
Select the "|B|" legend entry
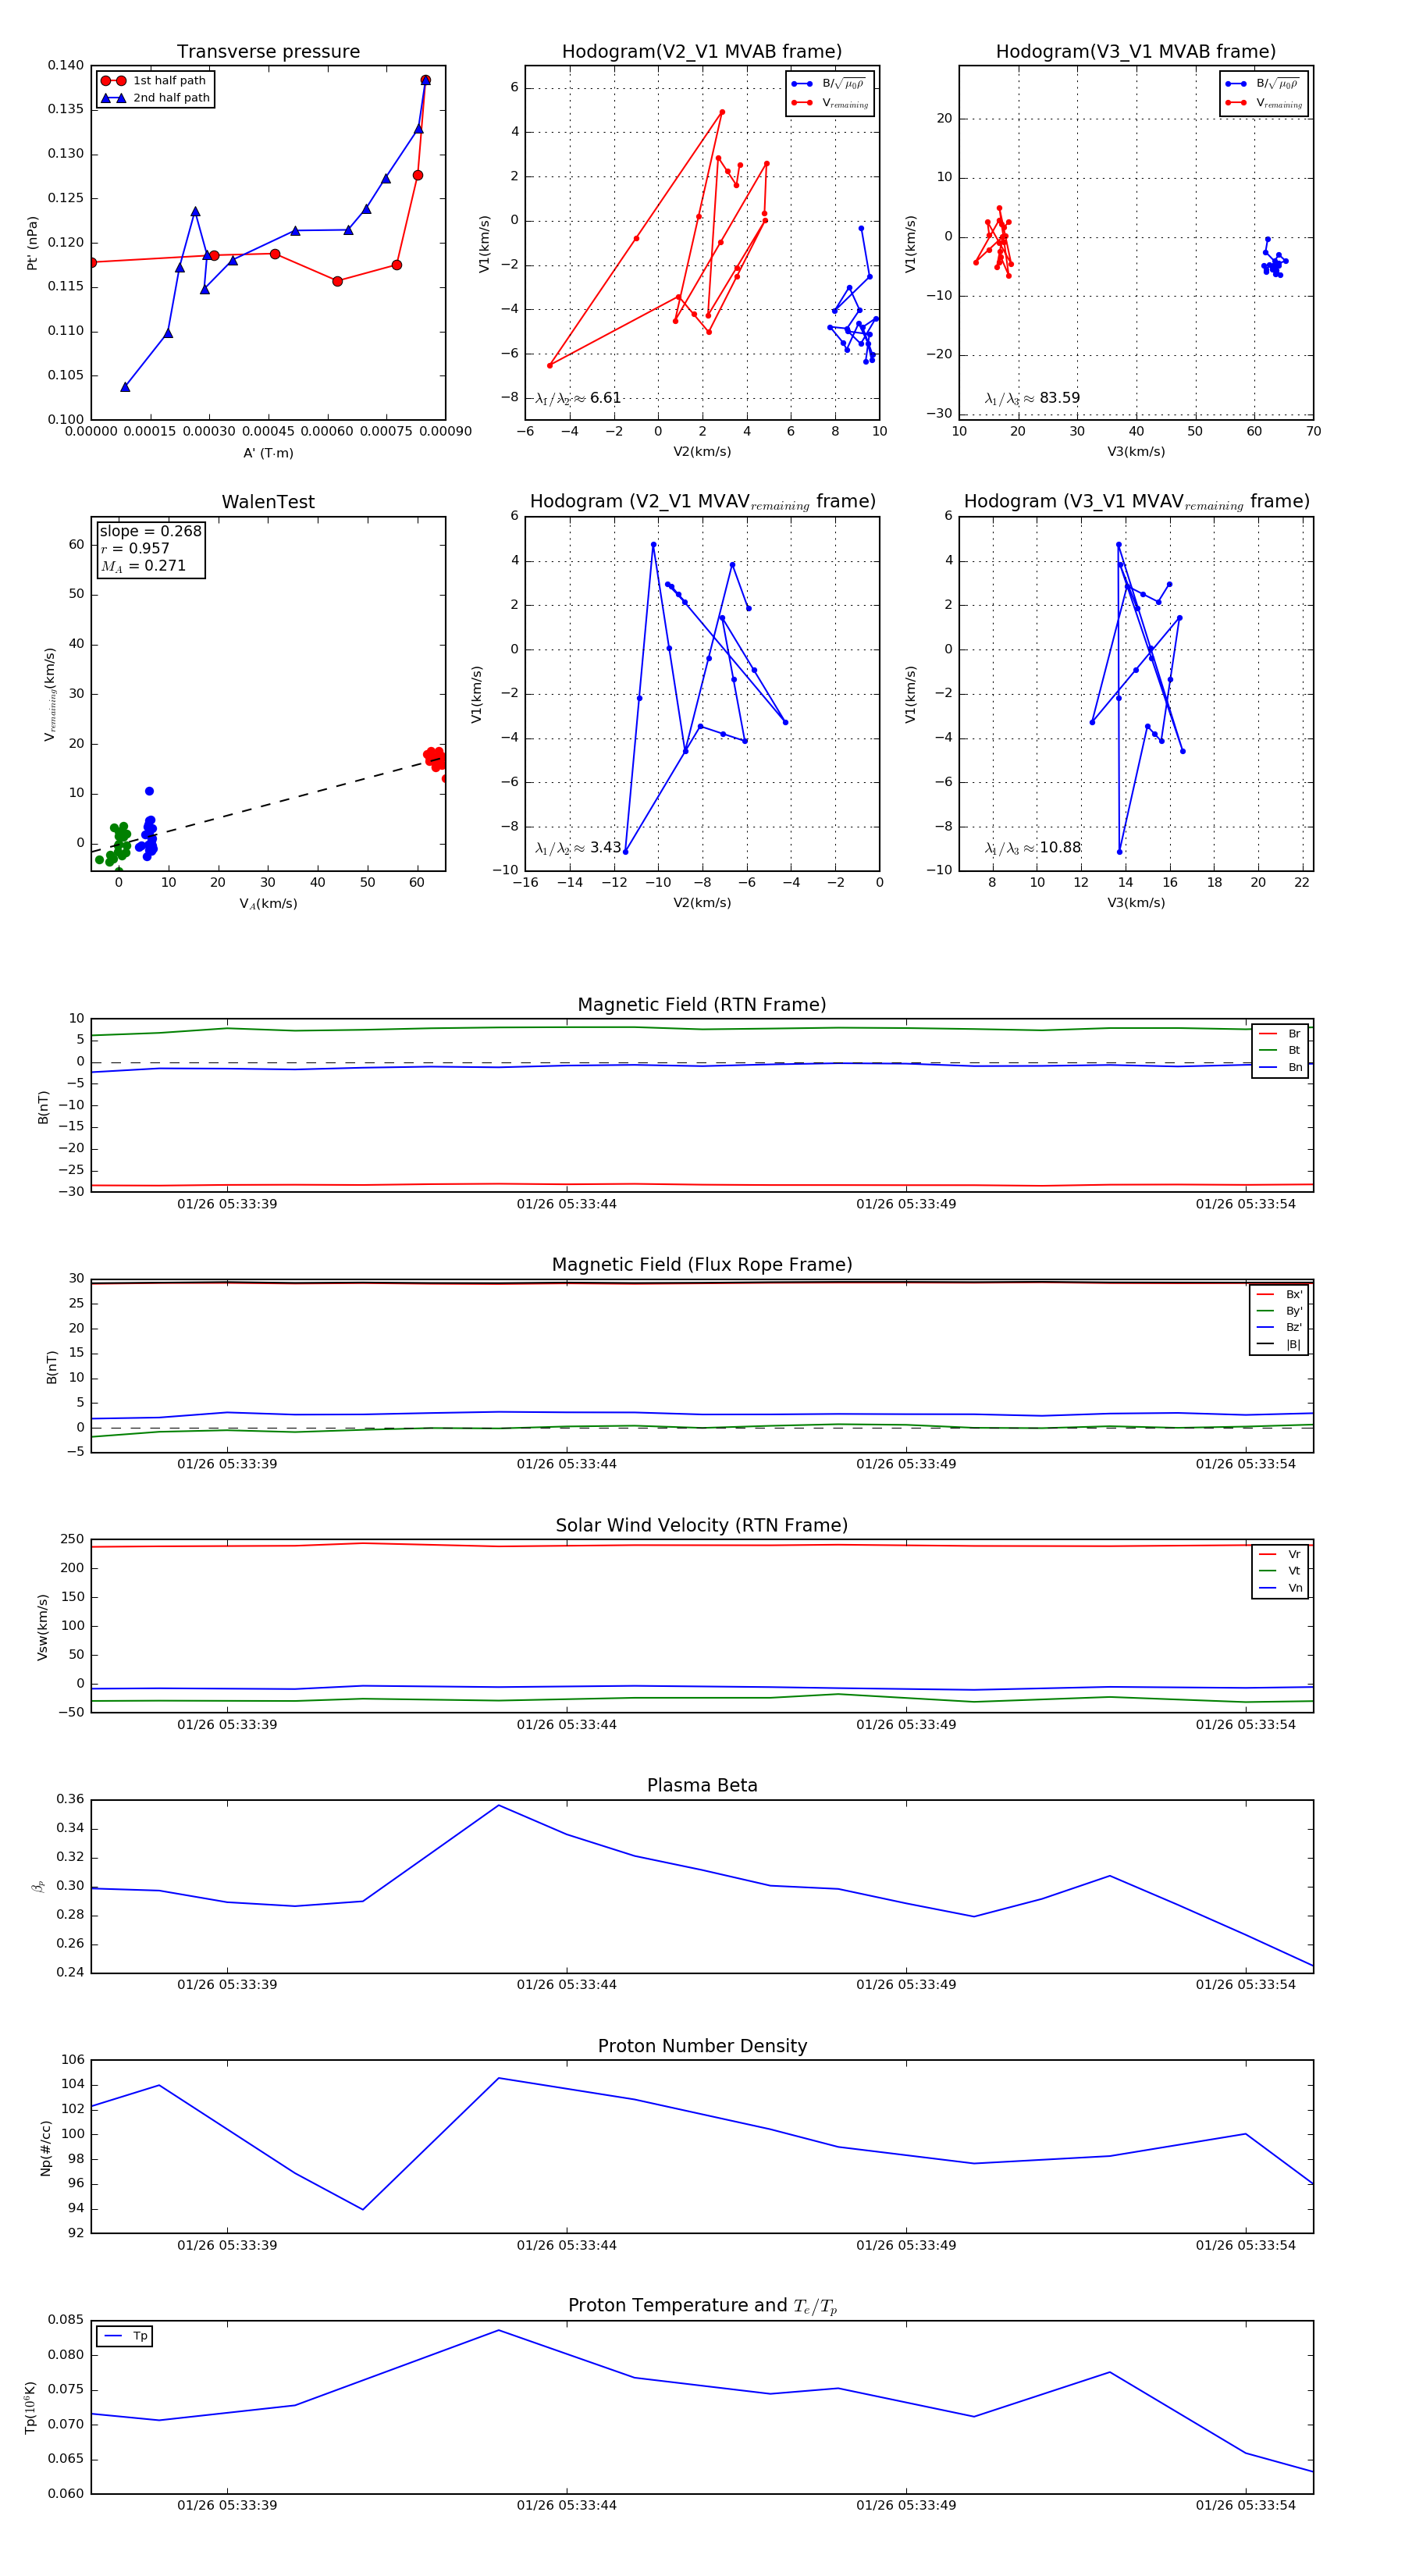point(1279,1344)
